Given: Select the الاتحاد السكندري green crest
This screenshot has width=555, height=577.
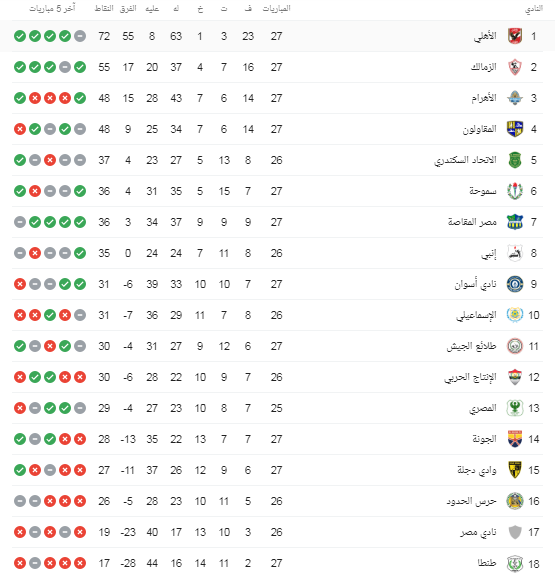Looking at the screenshot, I should click(515, 160).
